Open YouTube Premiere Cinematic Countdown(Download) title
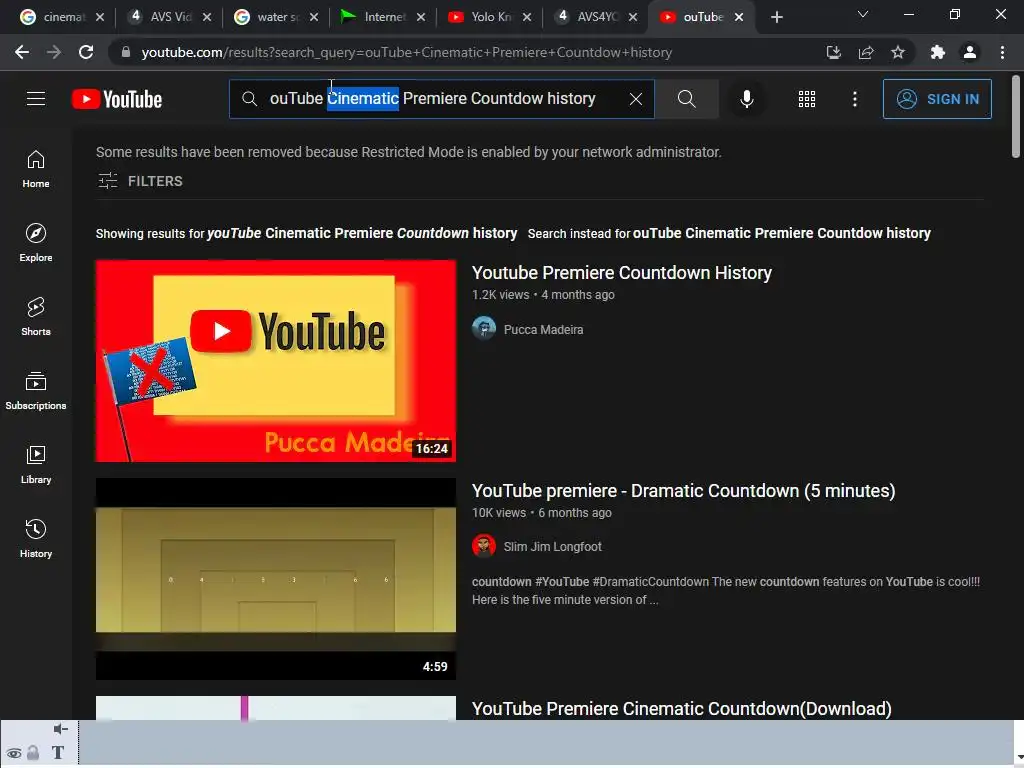This screenshot has height=768, width=1024. (x=681, y=709)
